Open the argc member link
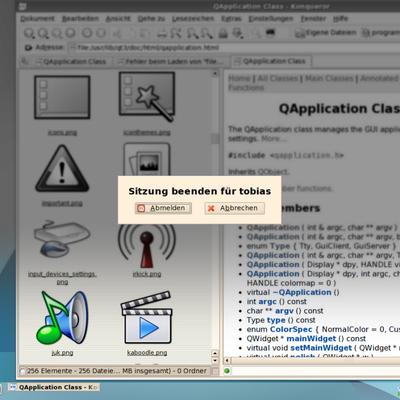This screenshot has width=400, height=400. coord(267,302)
